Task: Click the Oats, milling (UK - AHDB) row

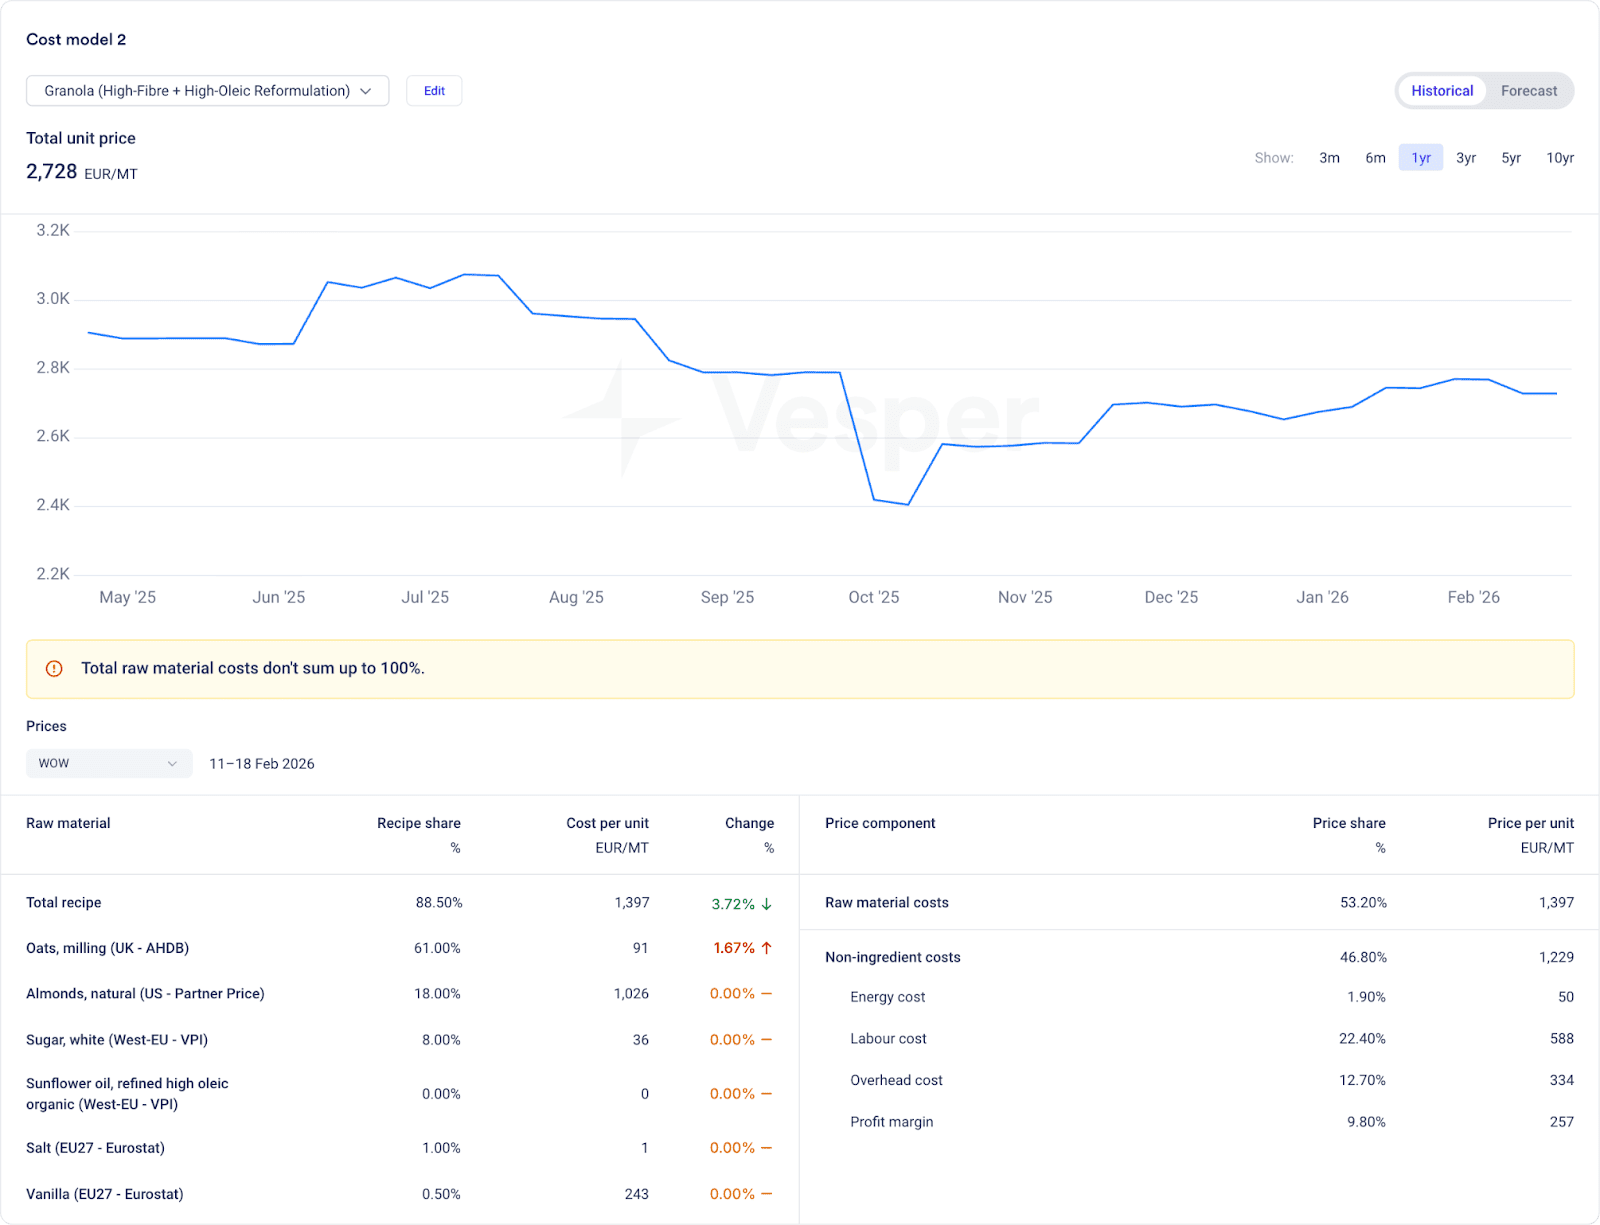Action: (x=107, y=948)
